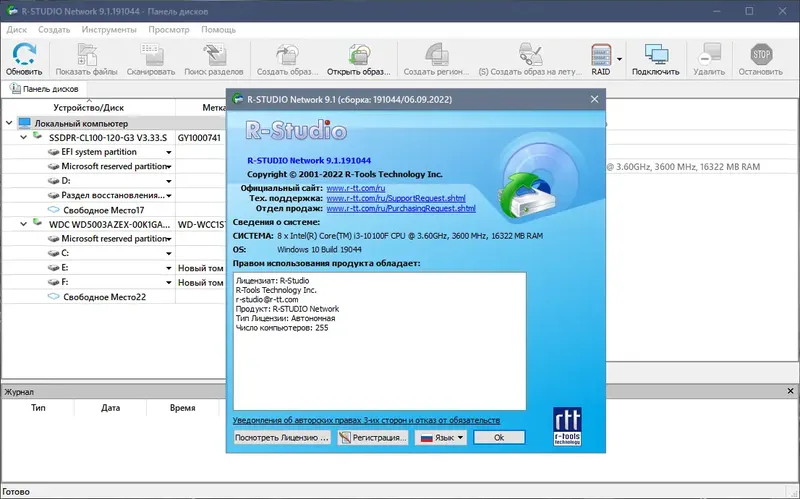Open the Создать menu
800x499 pixels.
pos(54,30)
